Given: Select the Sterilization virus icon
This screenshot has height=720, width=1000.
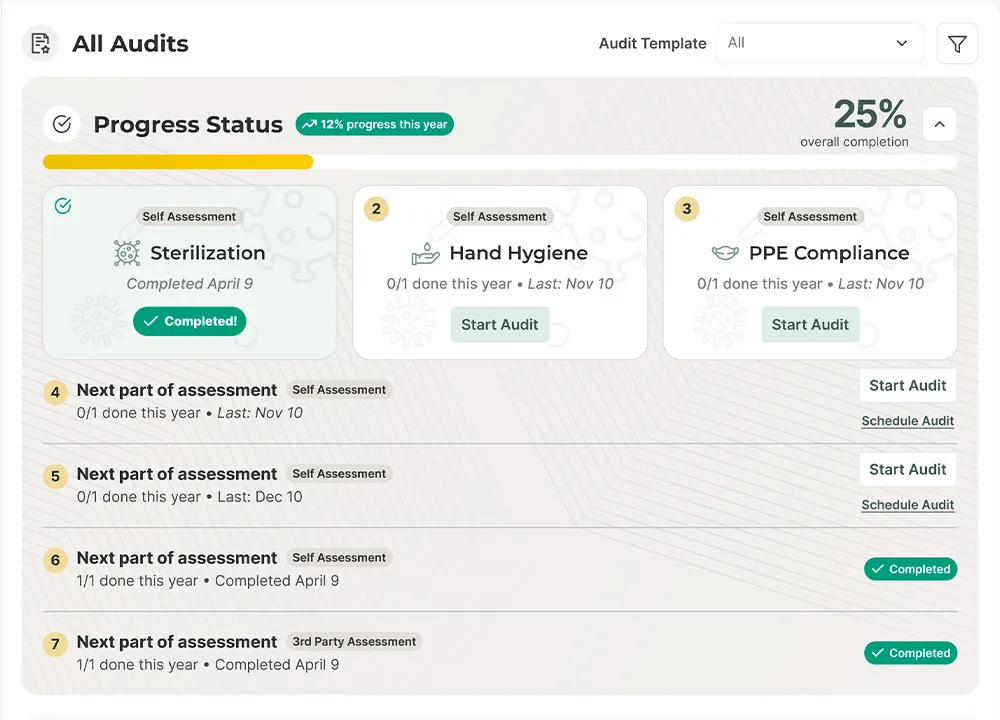Looking at the screenshot, I should [x=126, y=253].
